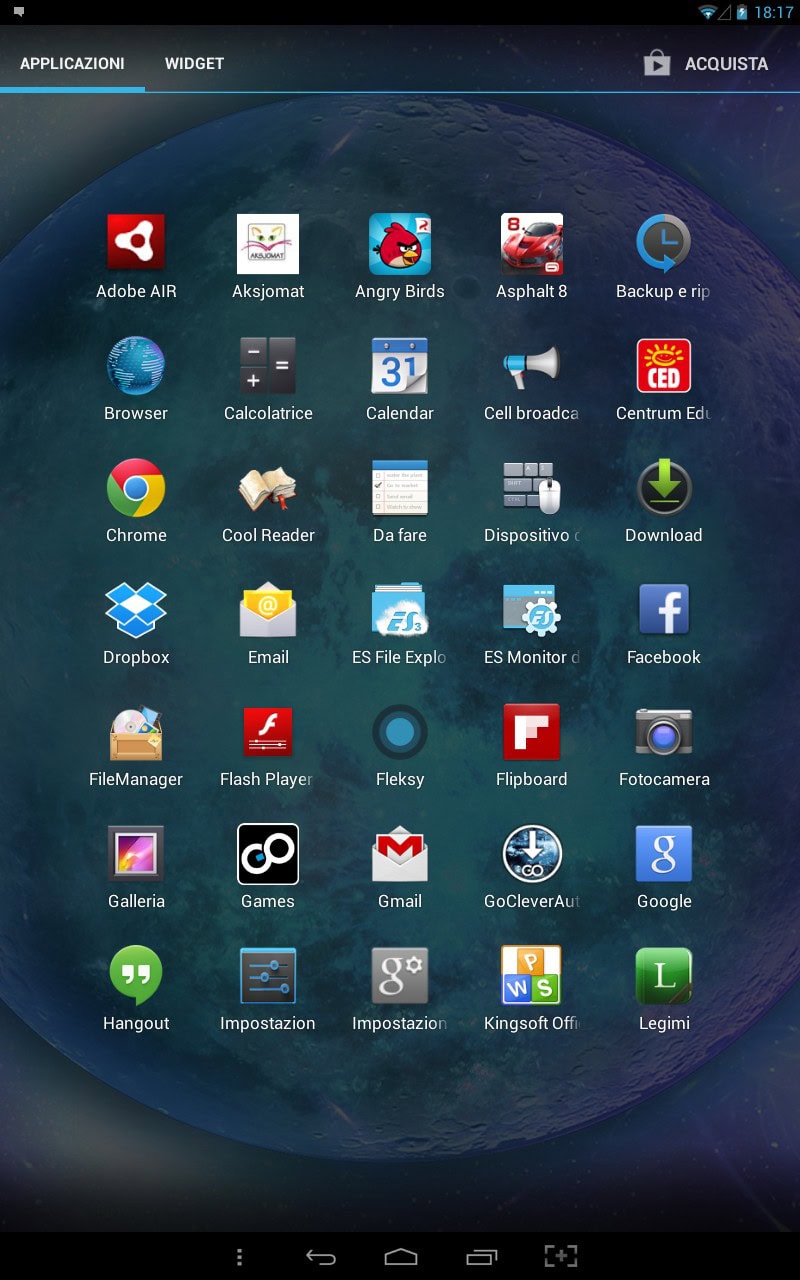Open the Hangout chat app
Viewport: 800px width, 1280px height.
[x=136, y=975]
